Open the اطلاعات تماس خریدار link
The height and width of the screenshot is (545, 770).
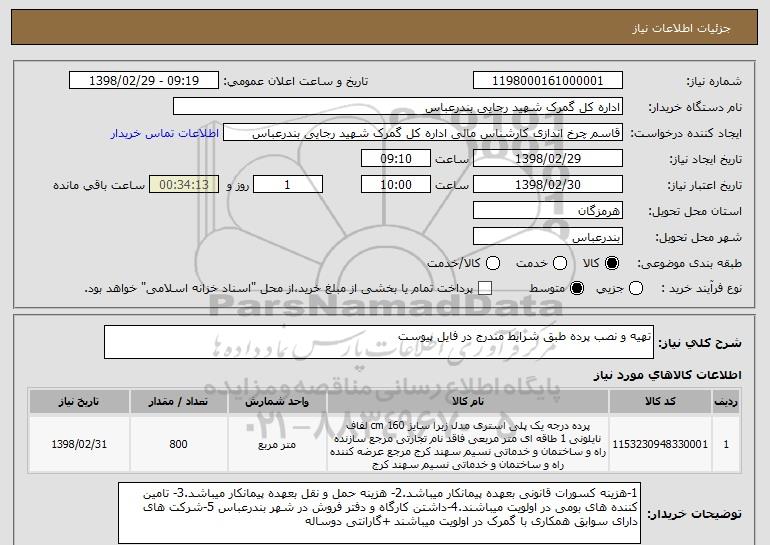165,134
